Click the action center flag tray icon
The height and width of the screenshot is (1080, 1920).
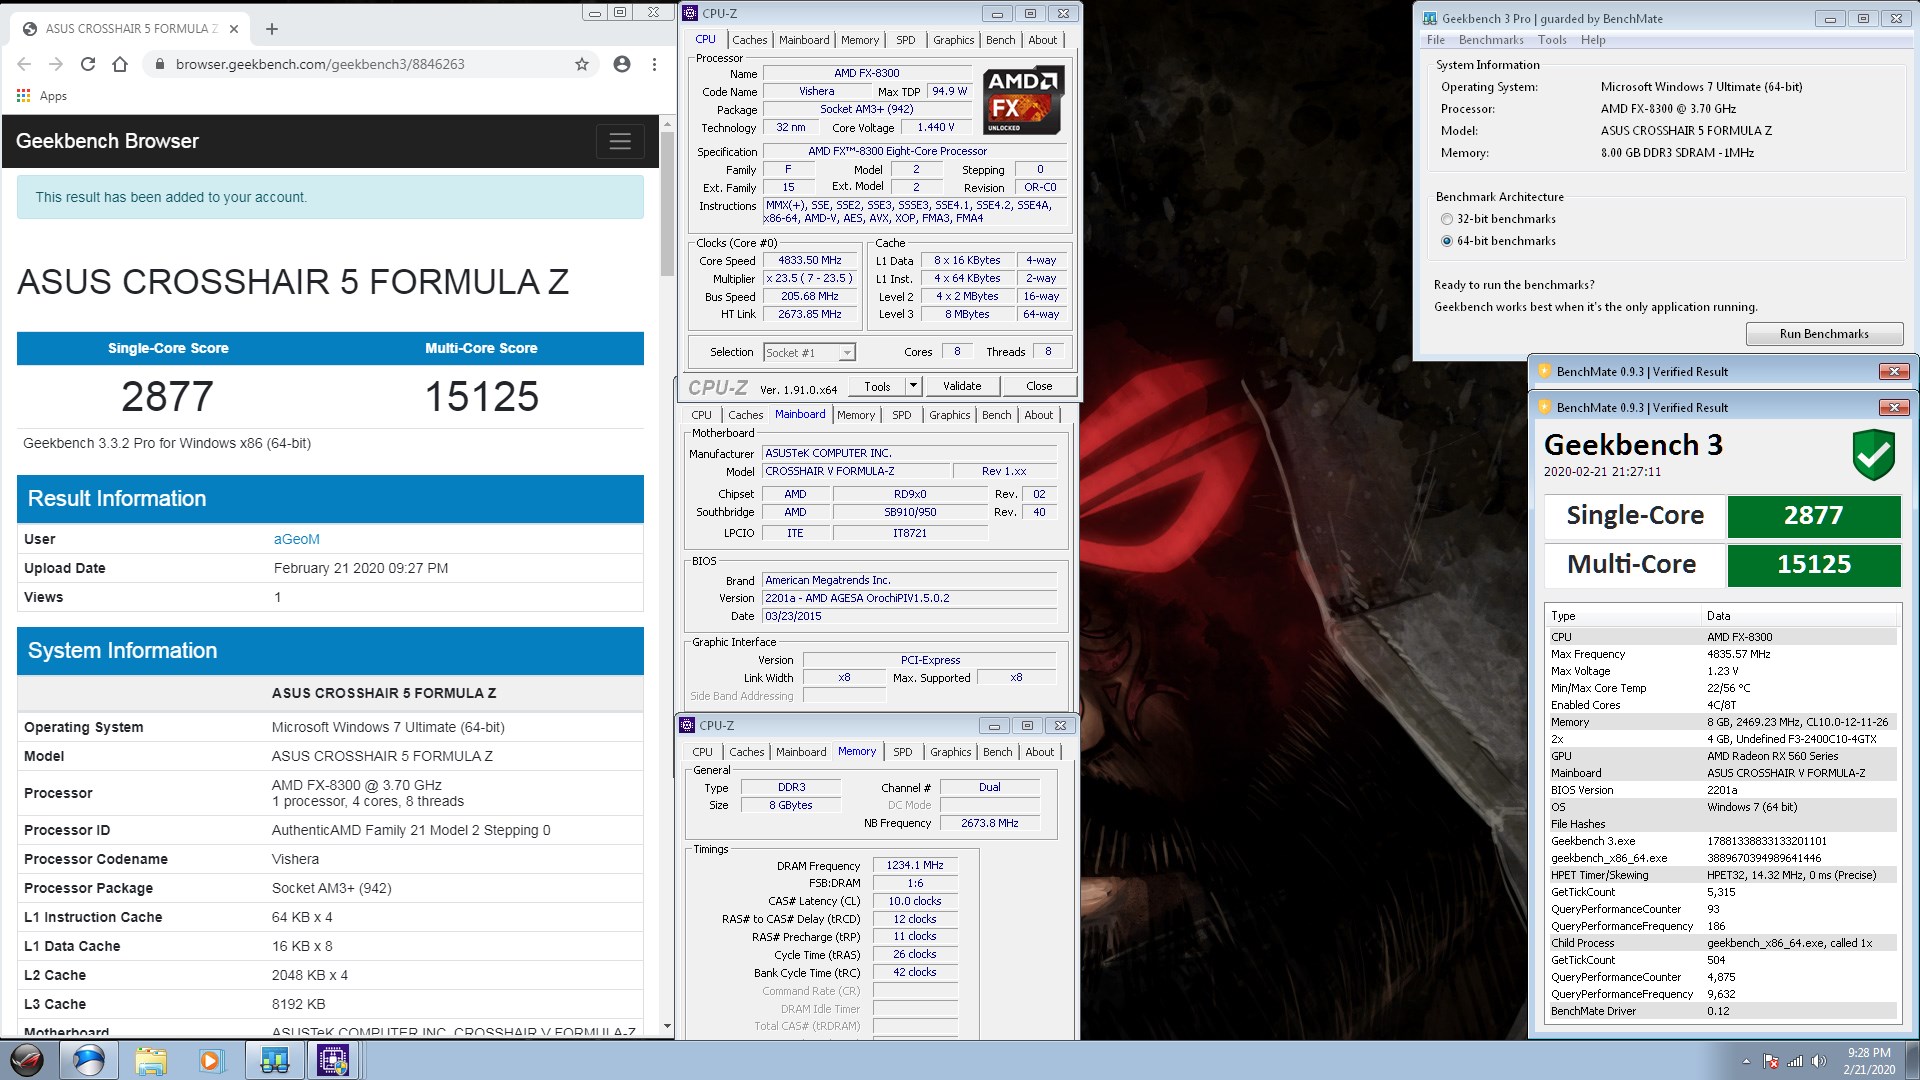tap(1771, 1061)
